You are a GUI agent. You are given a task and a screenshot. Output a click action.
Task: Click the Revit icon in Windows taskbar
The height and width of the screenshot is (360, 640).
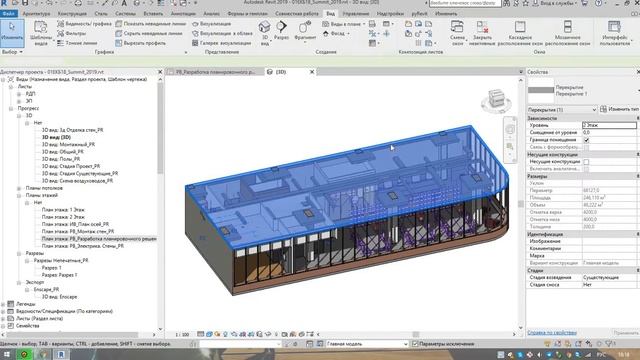coord(61,354)
